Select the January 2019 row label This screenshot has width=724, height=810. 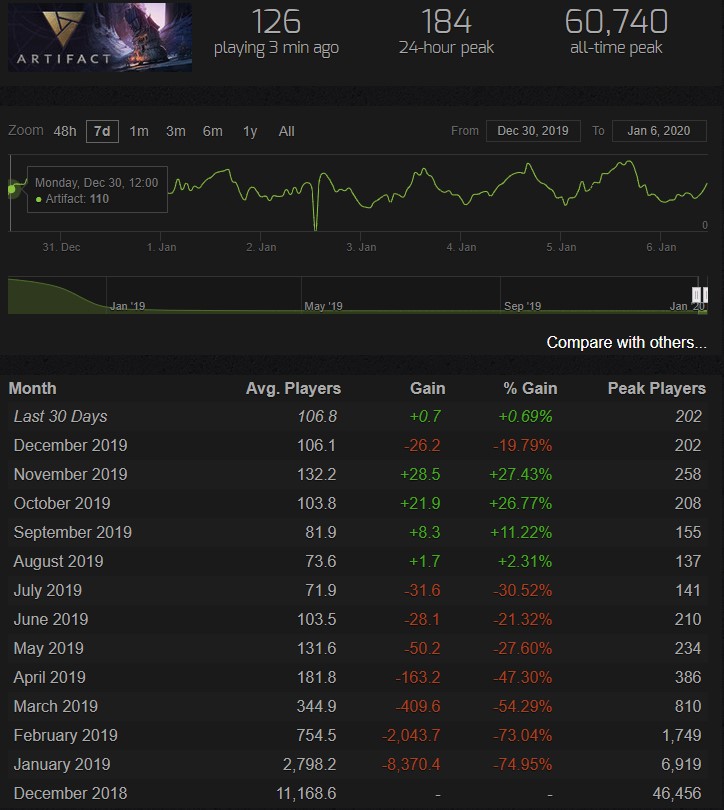62,764
